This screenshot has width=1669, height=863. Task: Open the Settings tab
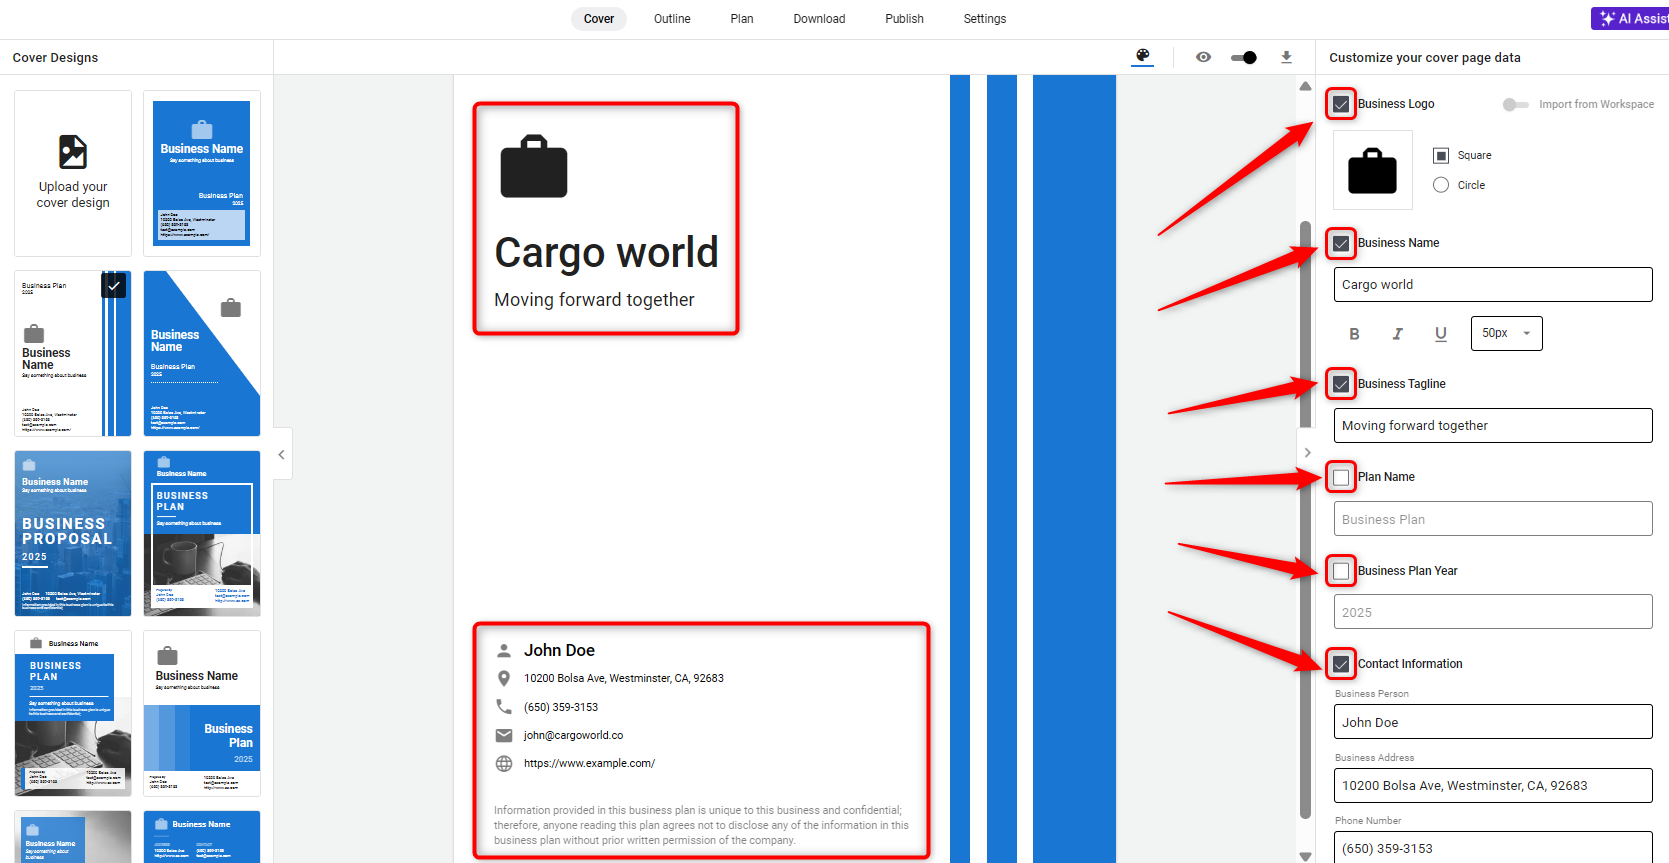coord(985,19)
